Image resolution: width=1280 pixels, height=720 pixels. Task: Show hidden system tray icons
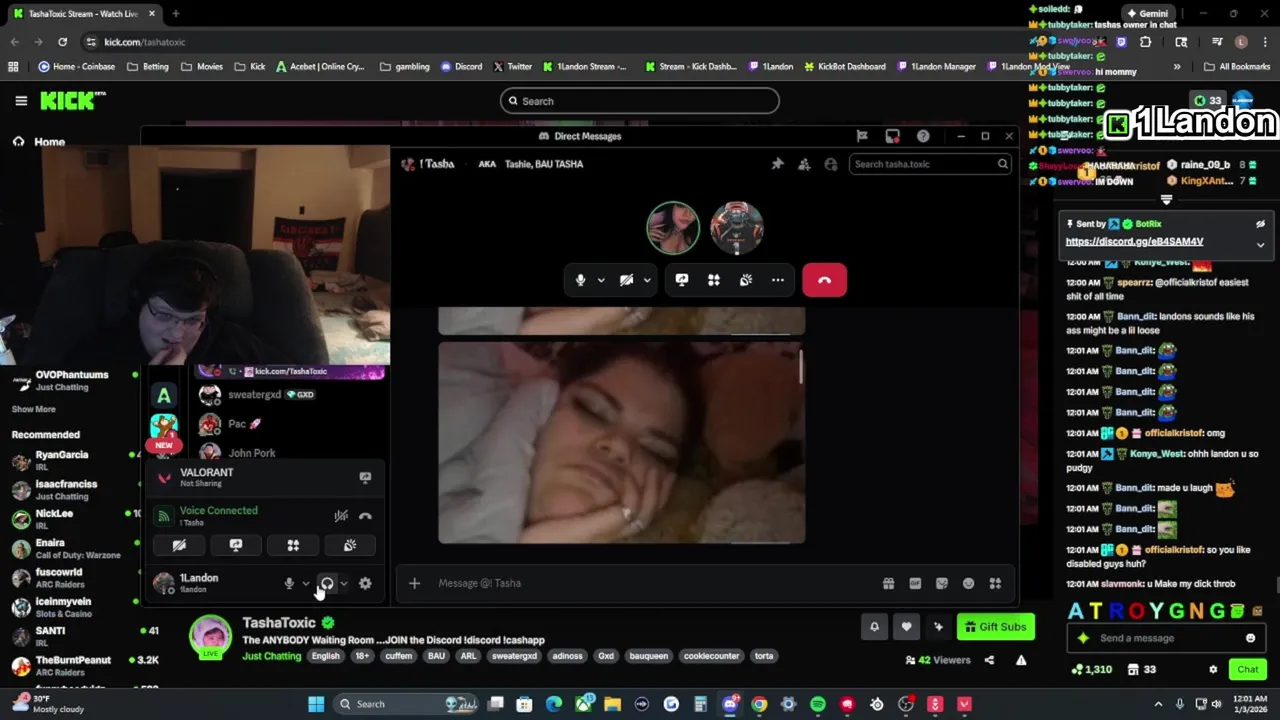1158,704
